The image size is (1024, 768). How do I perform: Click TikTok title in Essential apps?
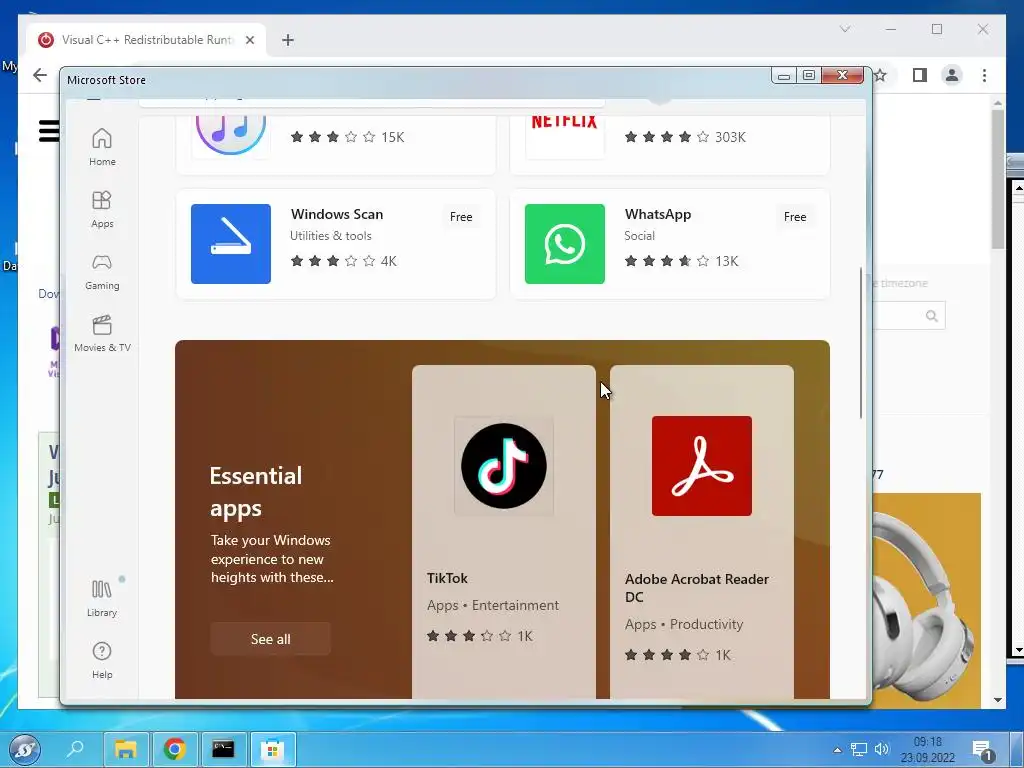tap(447, 578)
